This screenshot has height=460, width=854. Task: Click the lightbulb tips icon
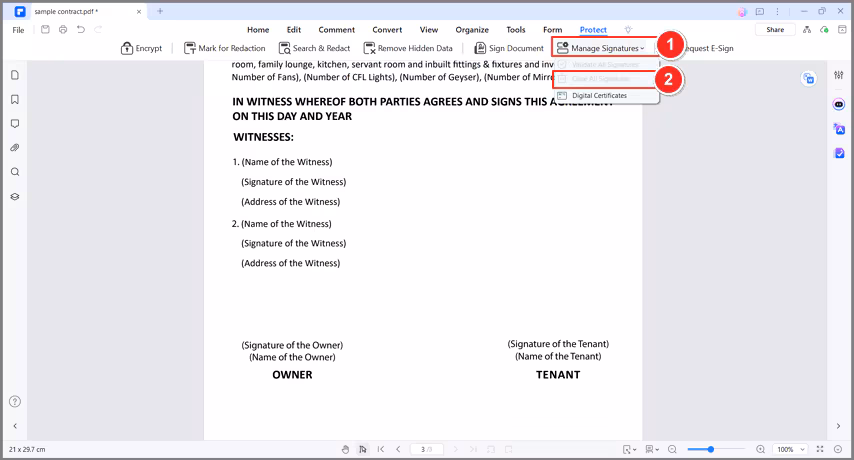(629, 30)
